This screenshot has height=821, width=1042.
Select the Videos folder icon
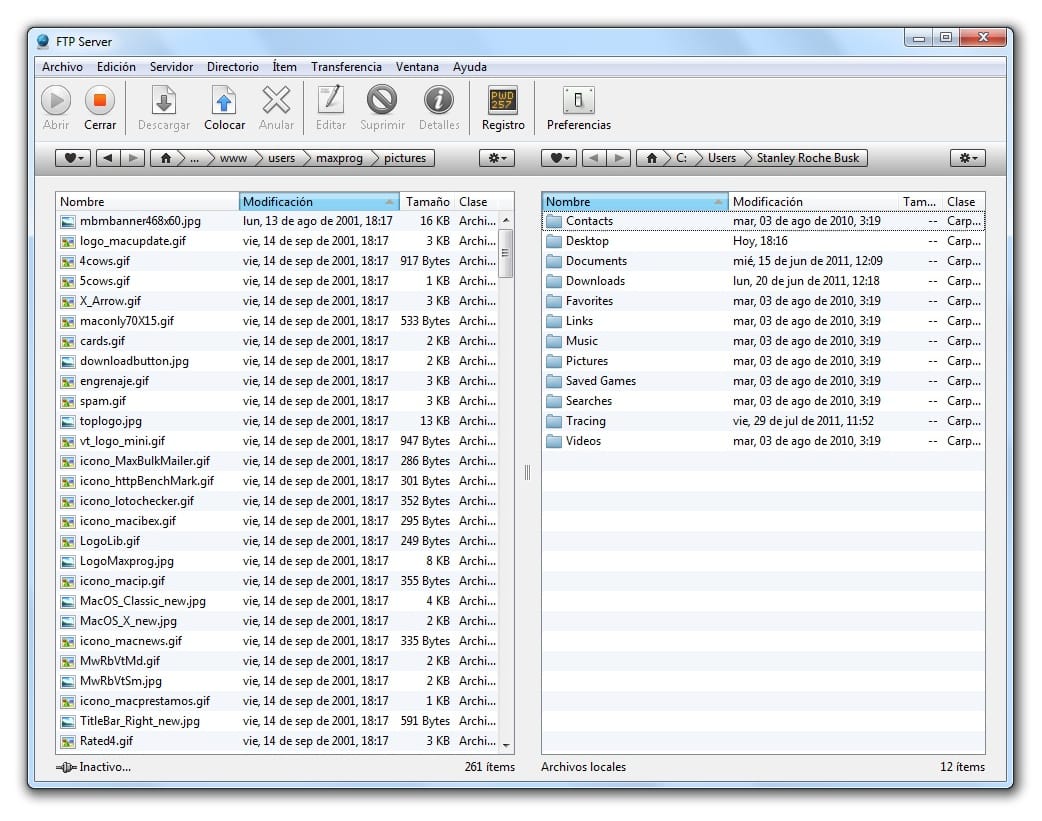[x=554, y=441]
